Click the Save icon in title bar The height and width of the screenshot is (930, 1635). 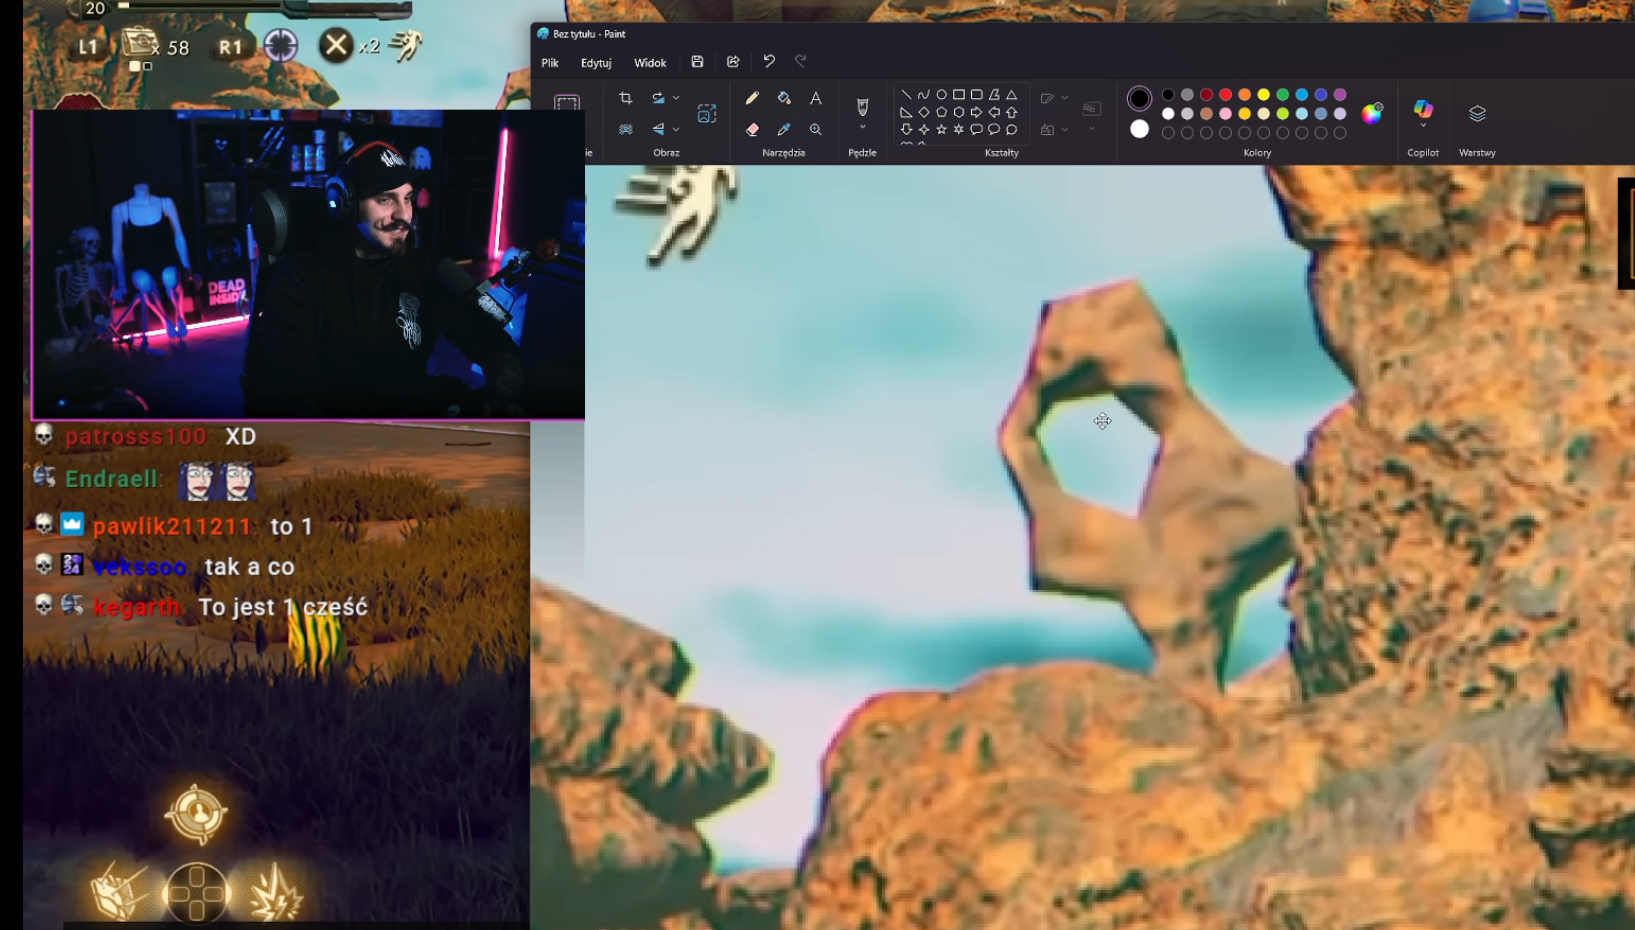pyautogui.click(x=697, y=62)
